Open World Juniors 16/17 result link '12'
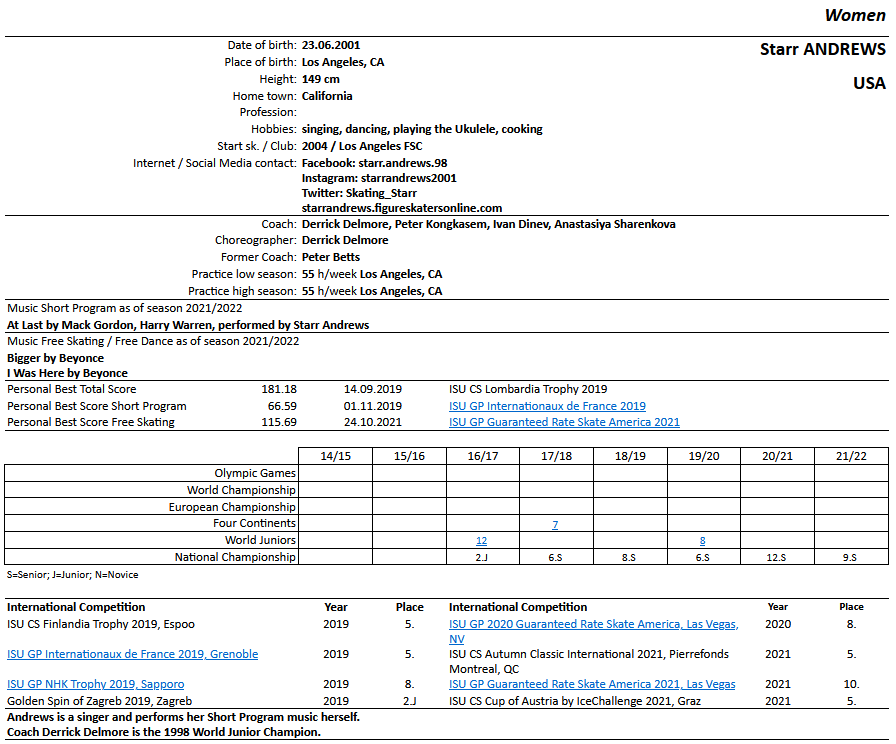This screenshot has width=896, height=744. tap(482, 541)
